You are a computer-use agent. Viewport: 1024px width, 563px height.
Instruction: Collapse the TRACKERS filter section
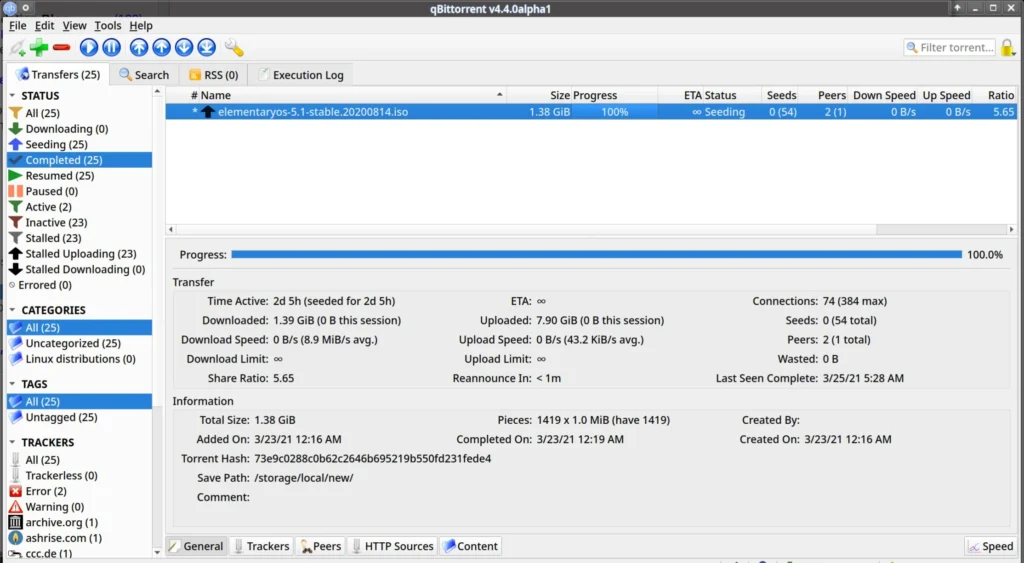coord(12,442)
